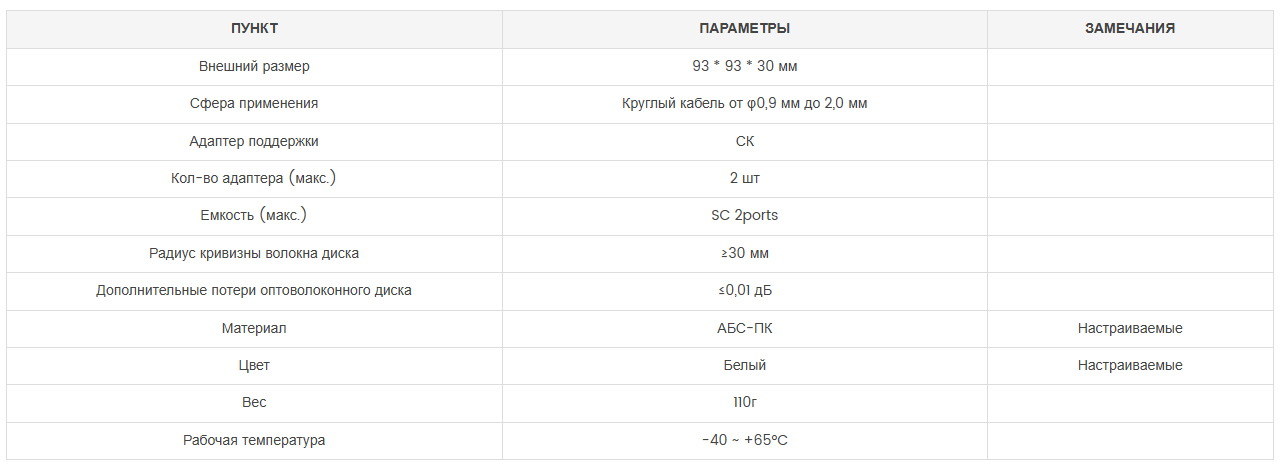Click Настраиваемые remark in Цвет row

click(1130, 365)
